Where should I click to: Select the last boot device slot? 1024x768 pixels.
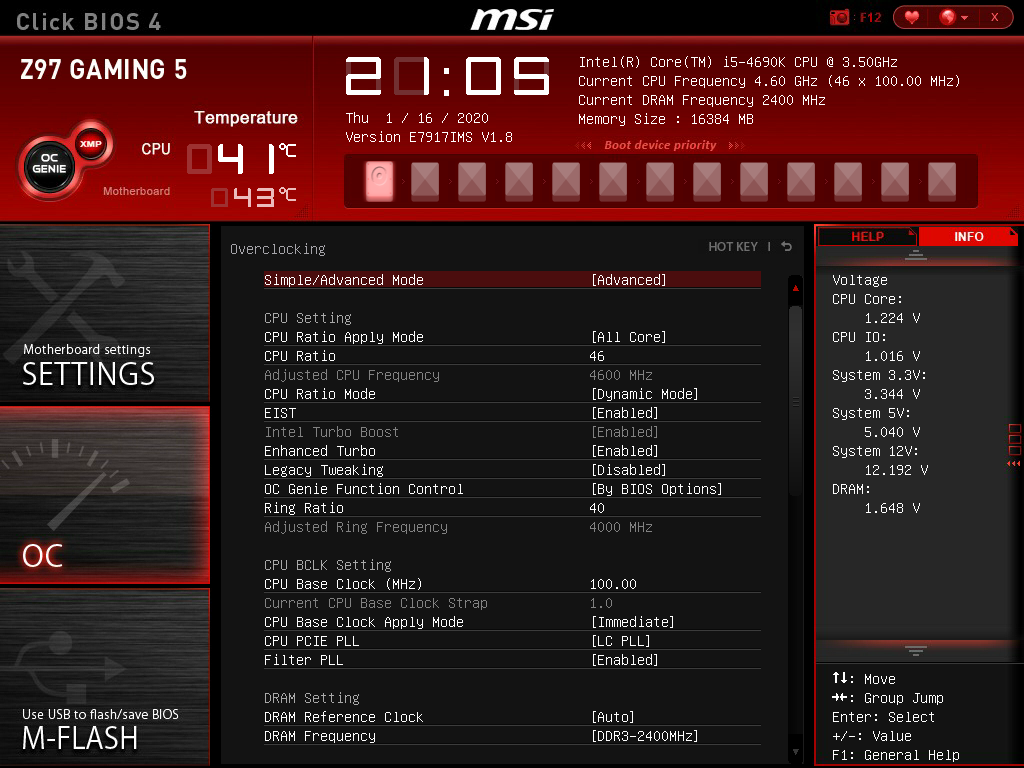[x=942, y=180]
